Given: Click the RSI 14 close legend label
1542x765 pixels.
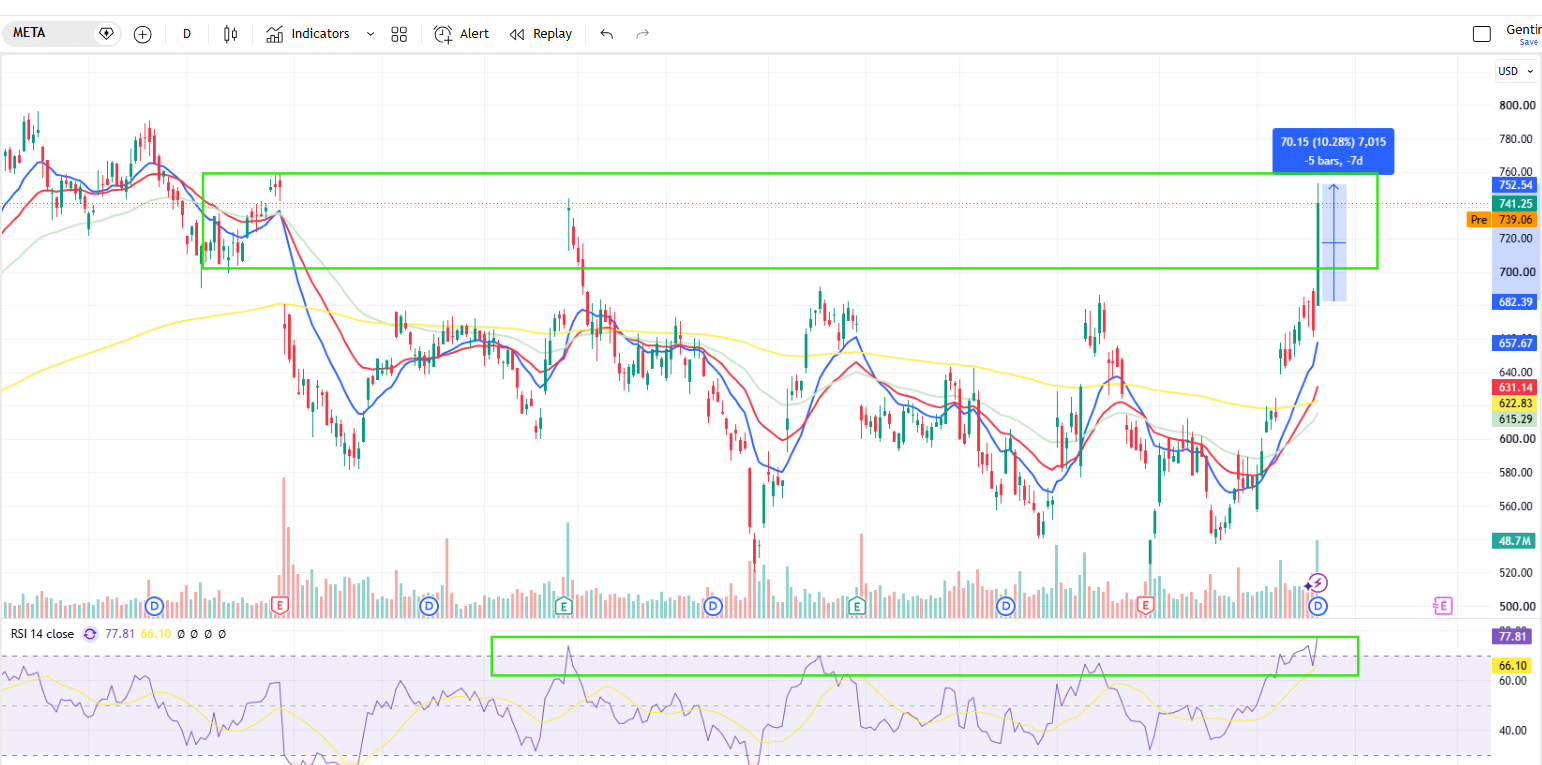Looking at the screenshot, I should [42, 633].
